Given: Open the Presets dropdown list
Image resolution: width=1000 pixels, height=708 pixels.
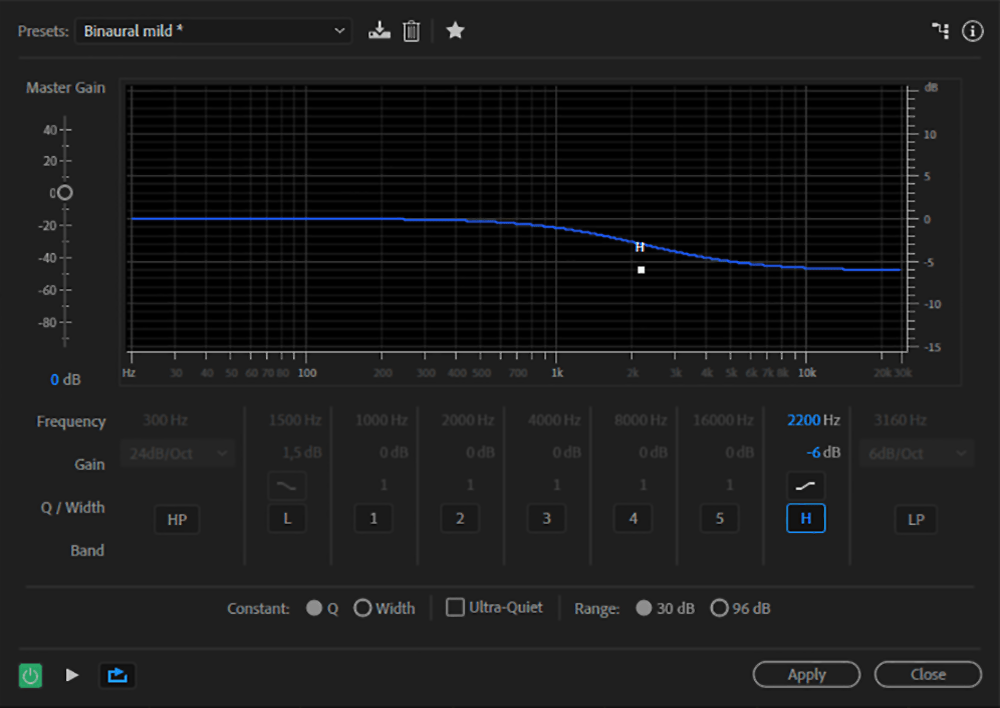Looking at the screenshot, I should 213,31.
